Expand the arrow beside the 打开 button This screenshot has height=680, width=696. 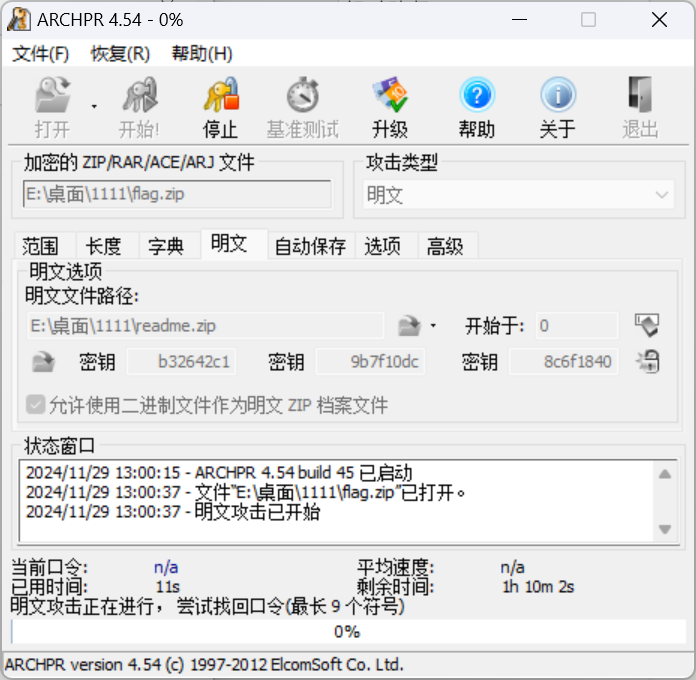coord(94,107)
